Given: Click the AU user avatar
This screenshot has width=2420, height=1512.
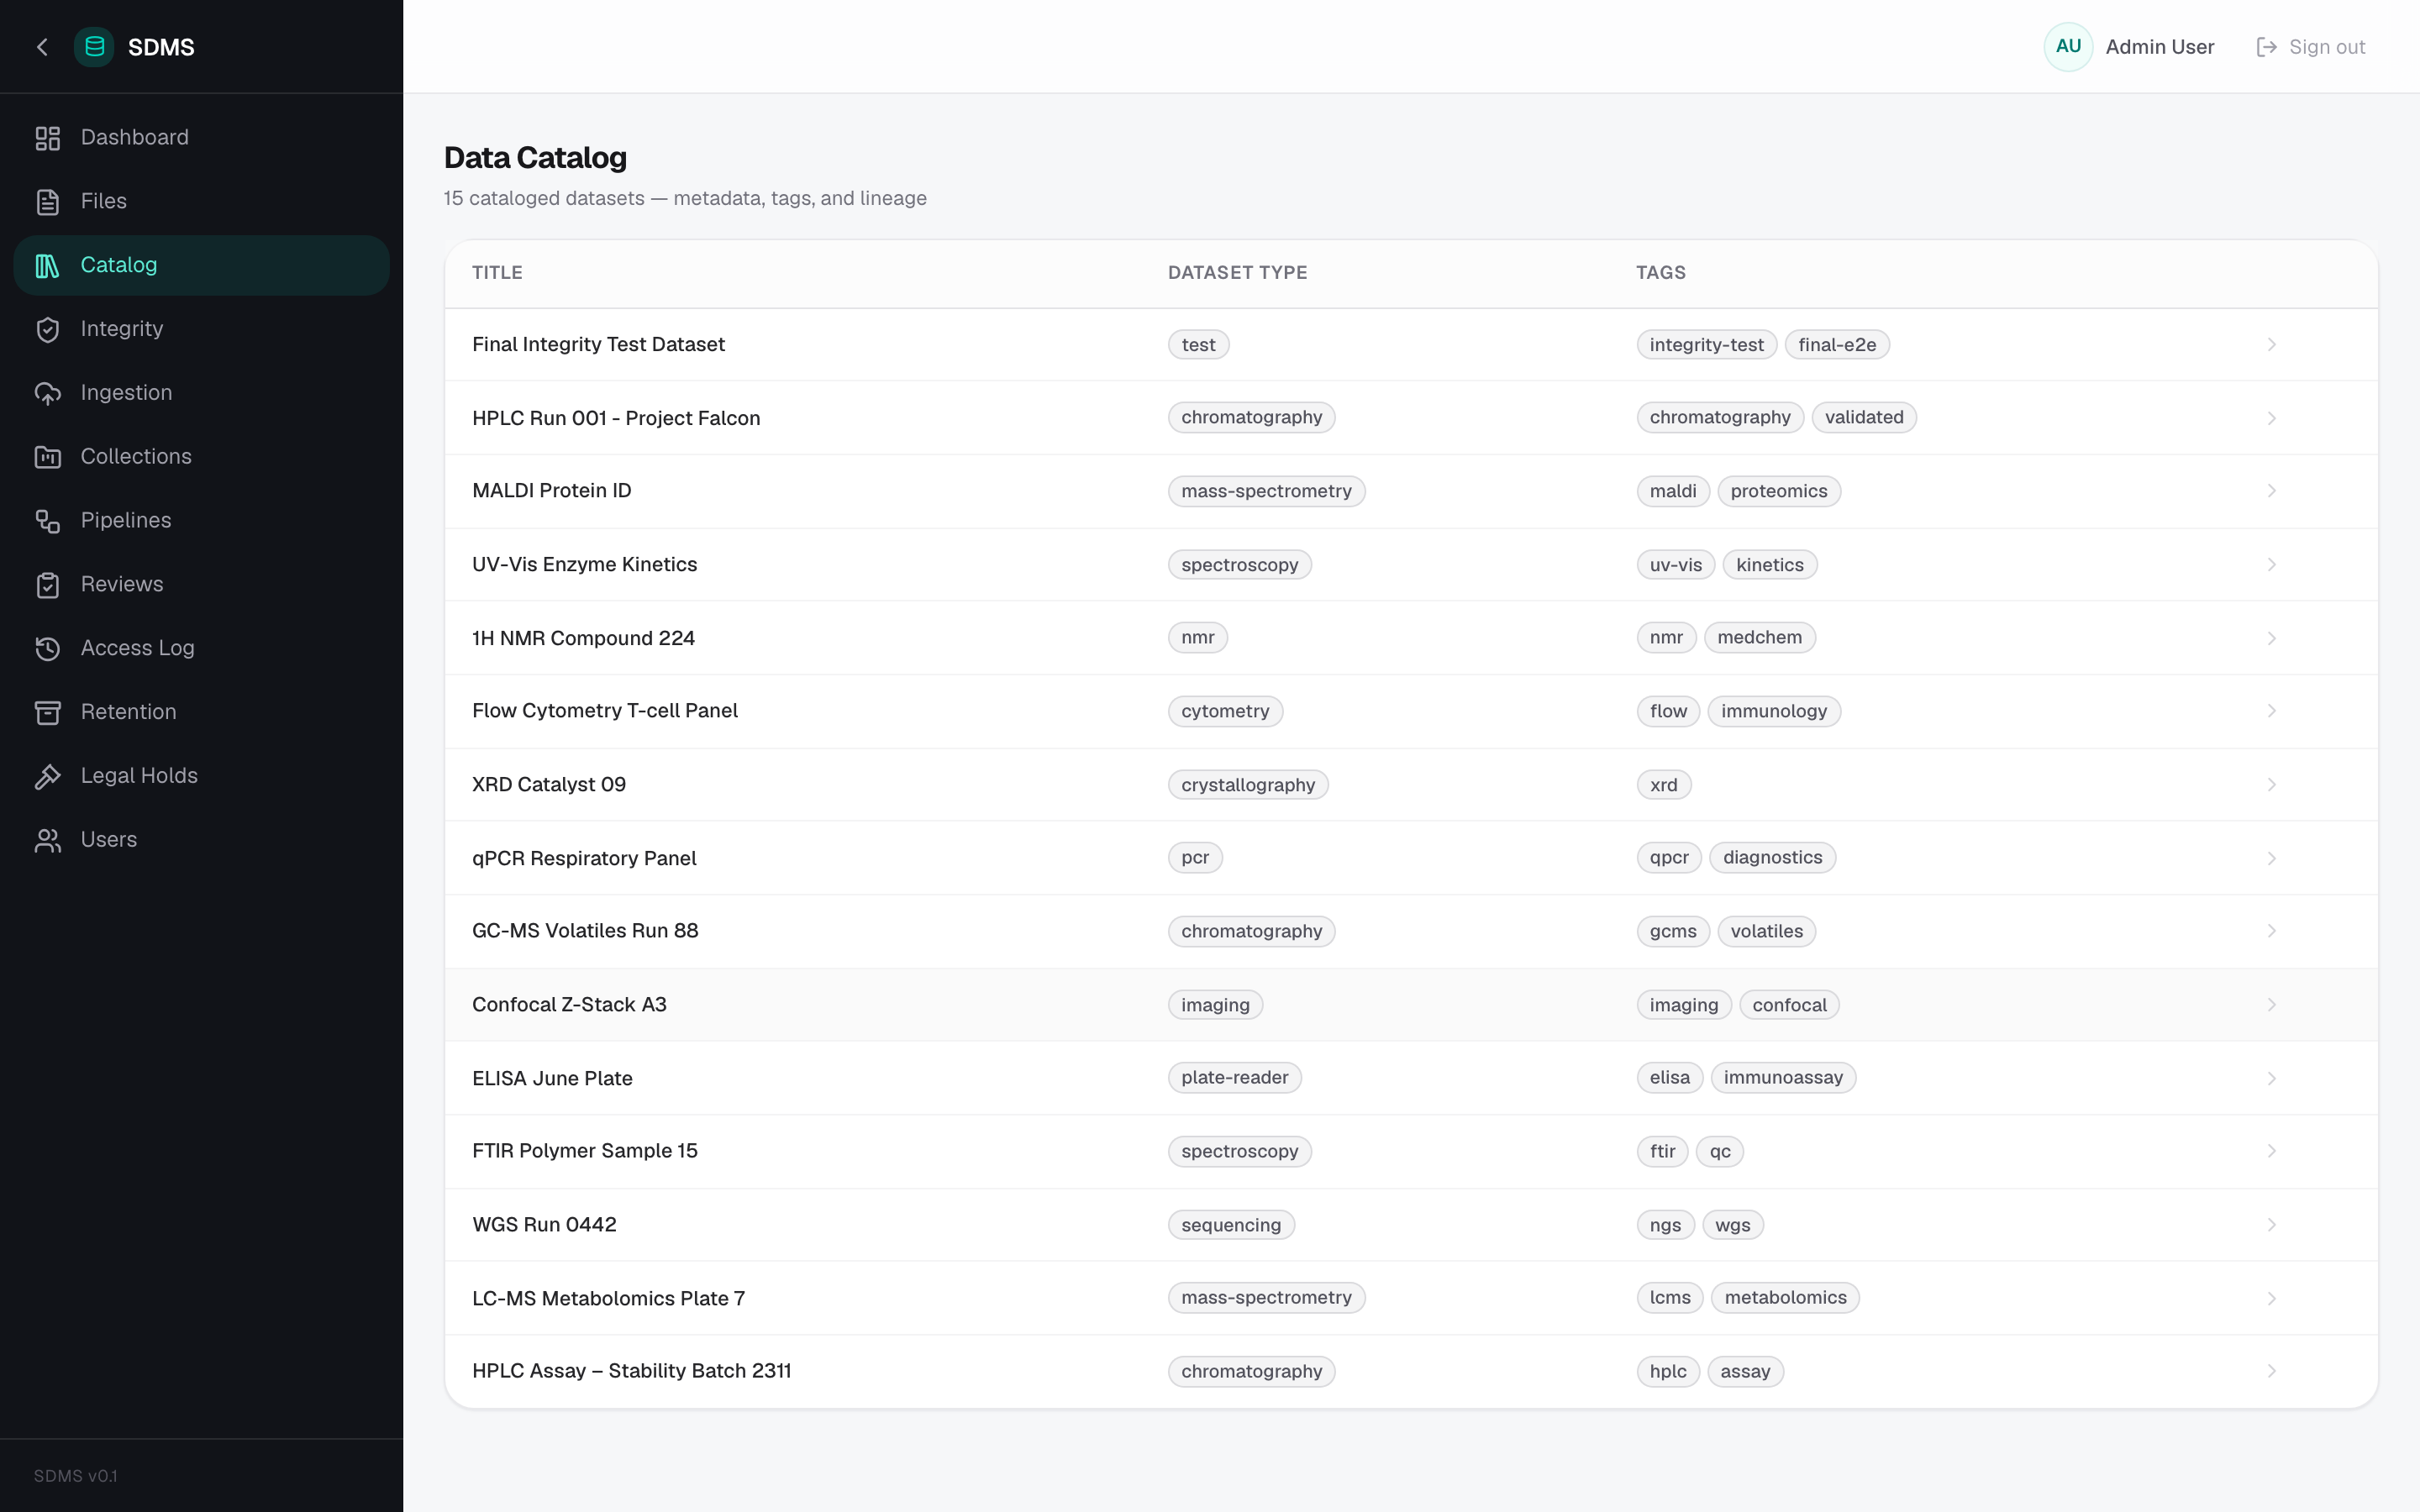Looking at the screenshot, I should tap(2068, 47).
